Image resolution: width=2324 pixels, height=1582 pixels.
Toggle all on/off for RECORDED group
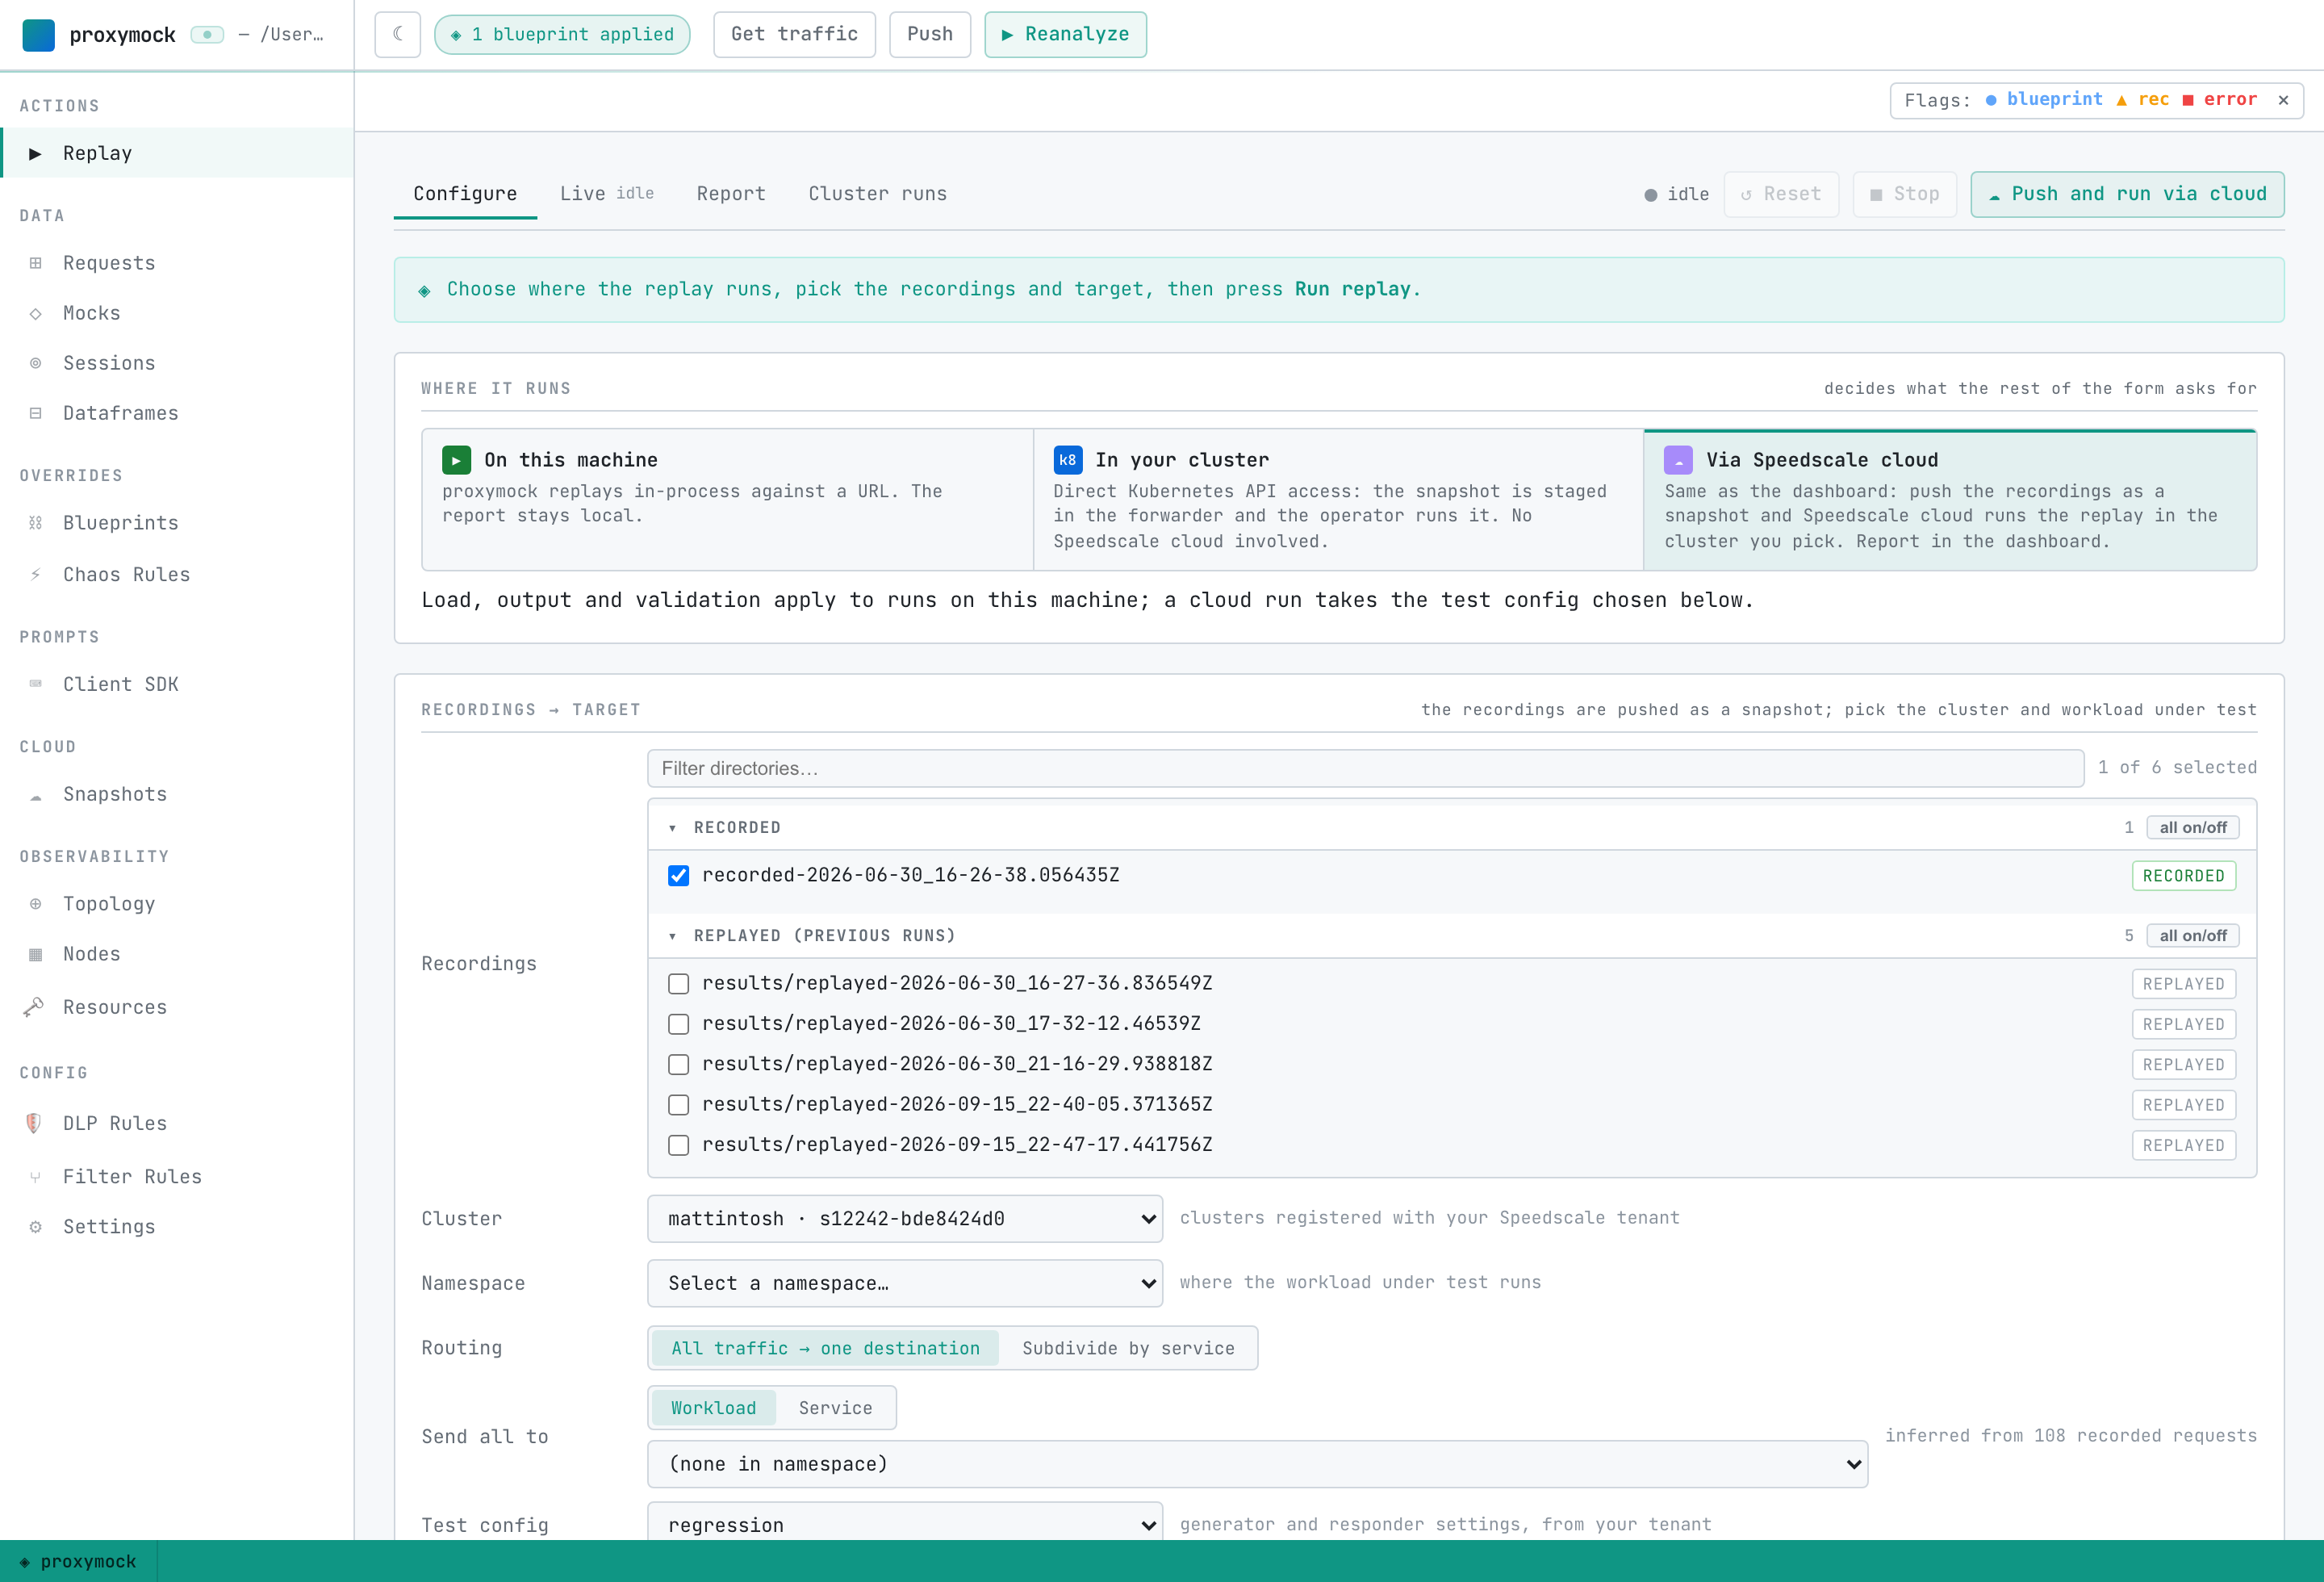(x=2192, y=828)
